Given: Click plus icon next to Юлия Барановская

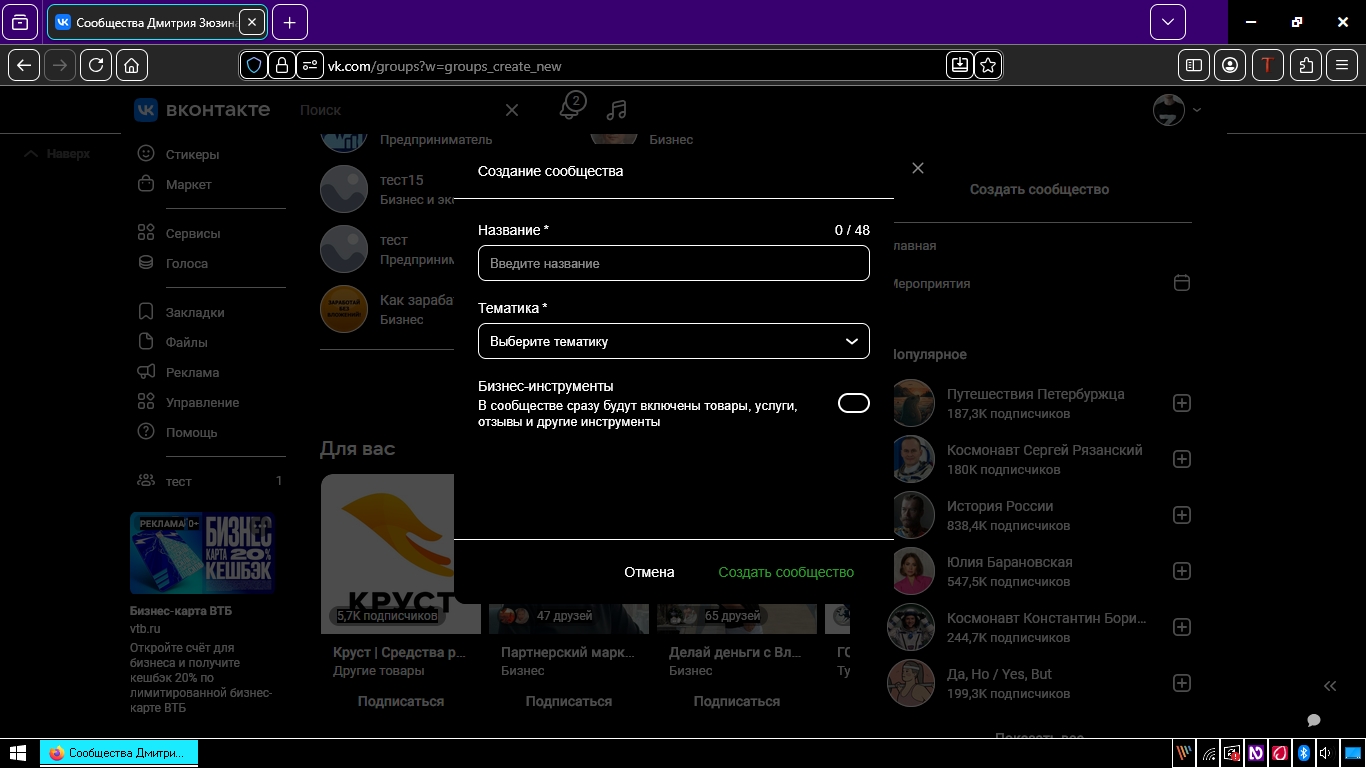Looking at the screenshot, I should (1181, 571).
